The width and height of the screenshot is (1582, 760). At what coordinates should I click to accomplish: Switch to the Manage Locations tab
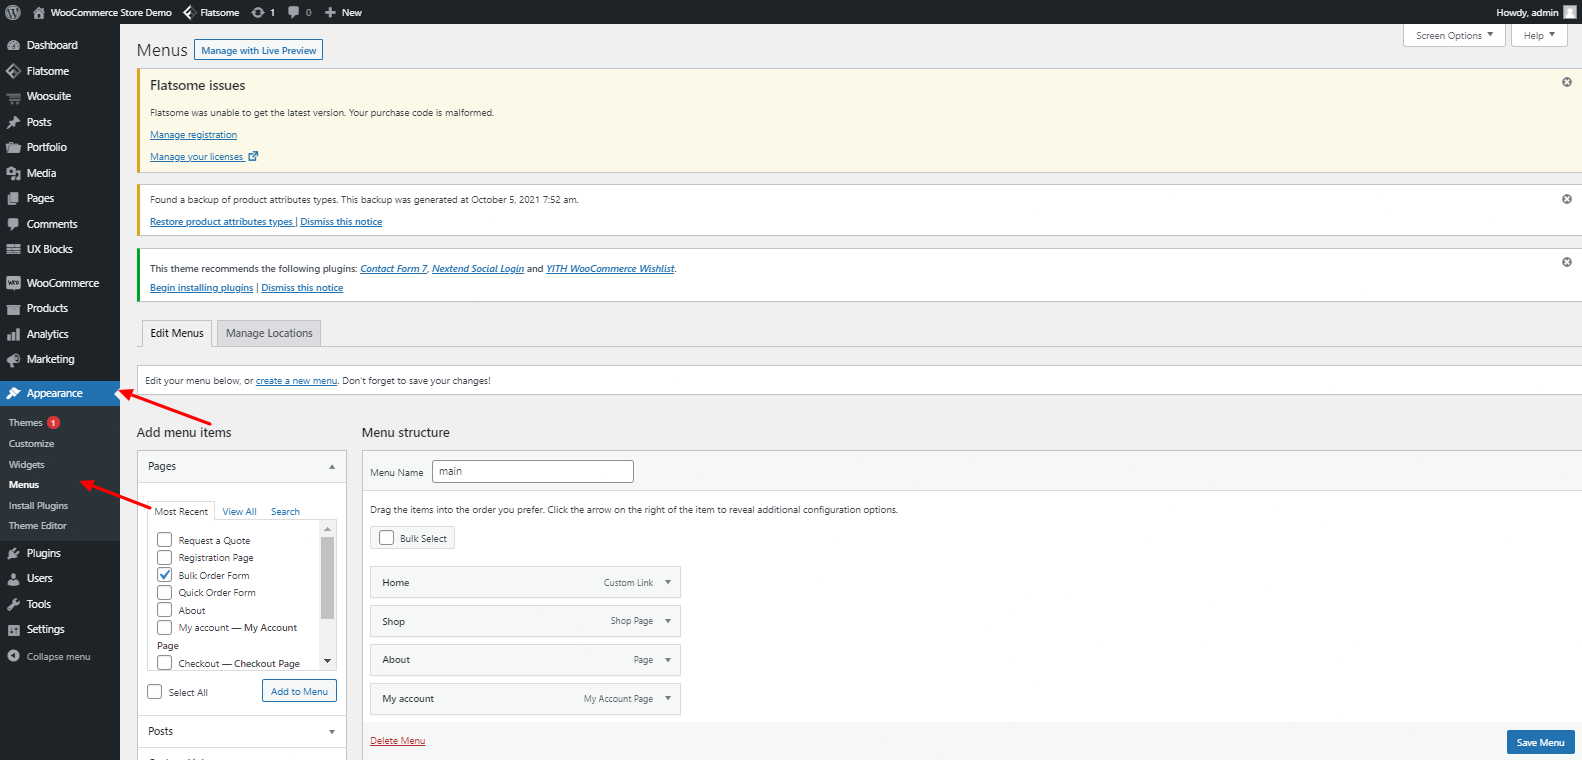pos(269,333)
